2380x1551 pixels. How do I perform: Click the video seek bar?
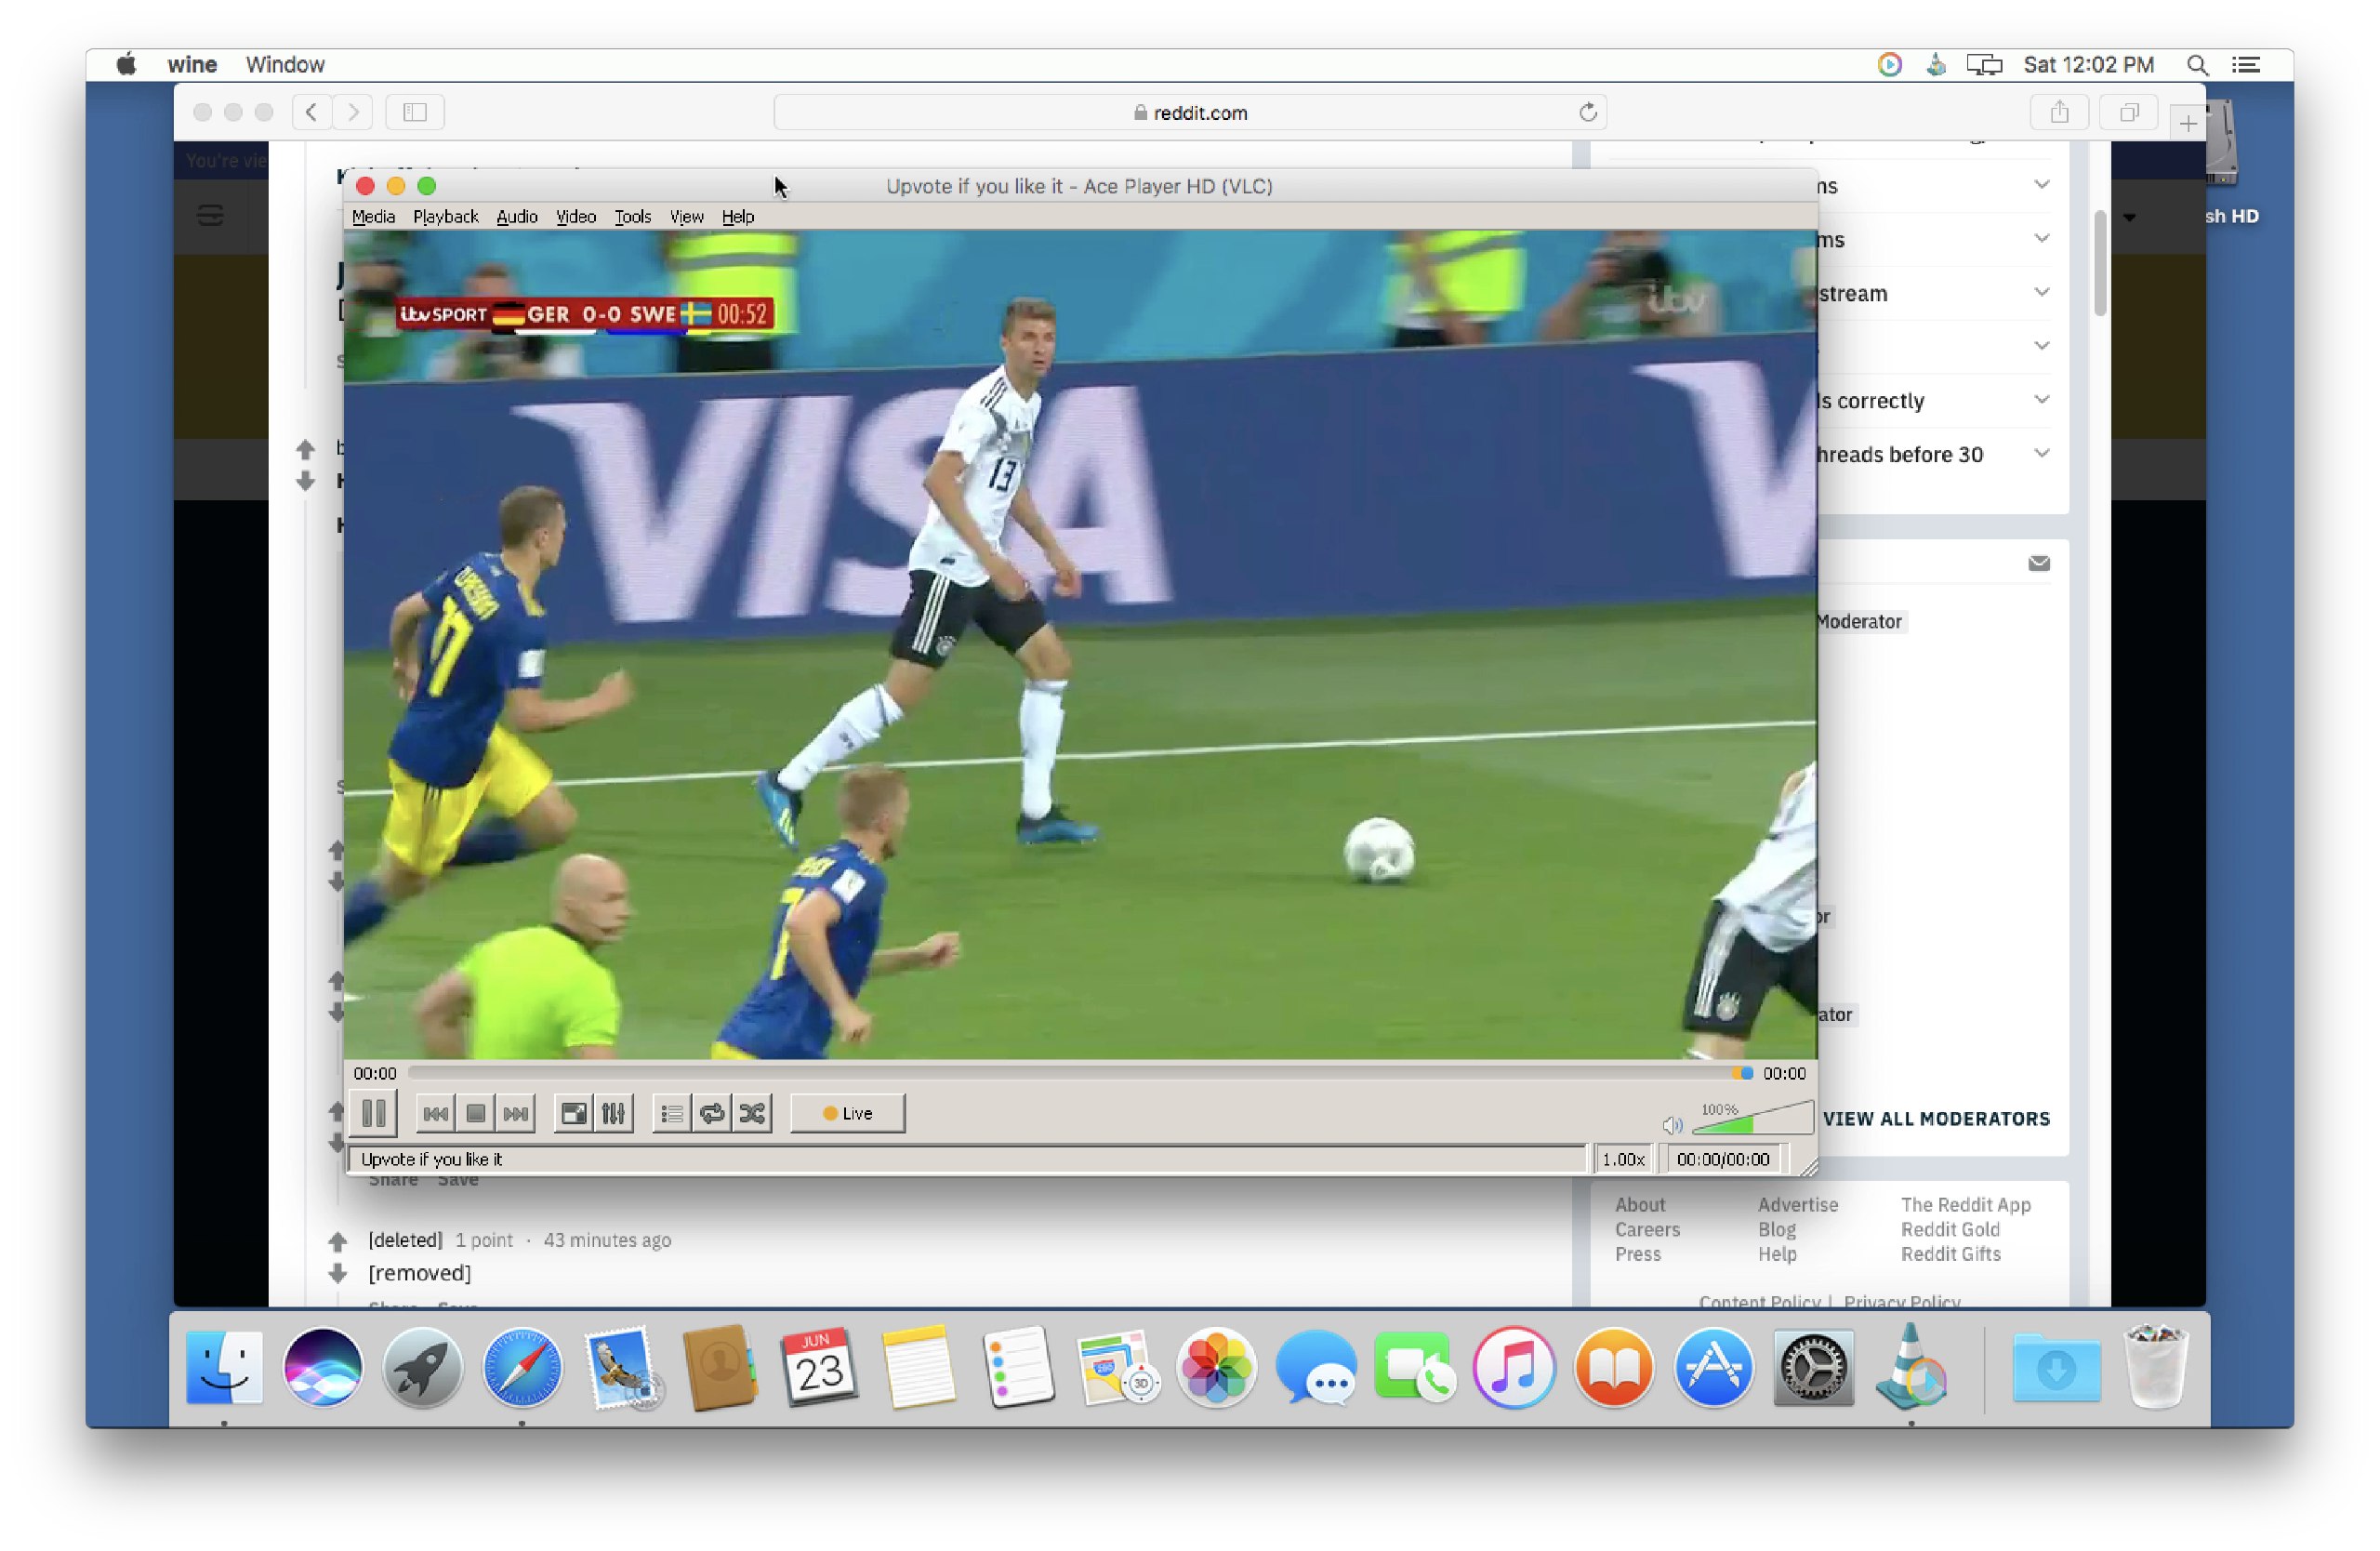(x=1080, y=1073)
